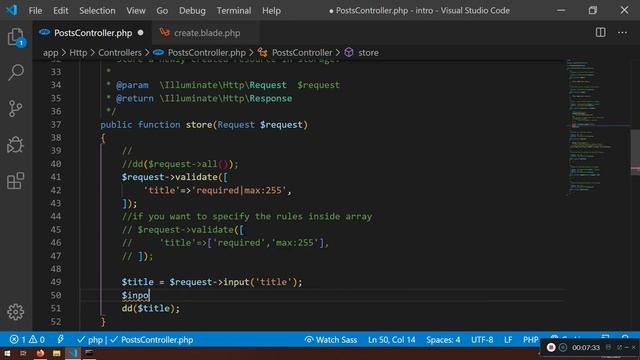Viewport: 640px width, 360px height.
Task: Open the errors and warnings problems indicator
Action: (x=27, y=340)
